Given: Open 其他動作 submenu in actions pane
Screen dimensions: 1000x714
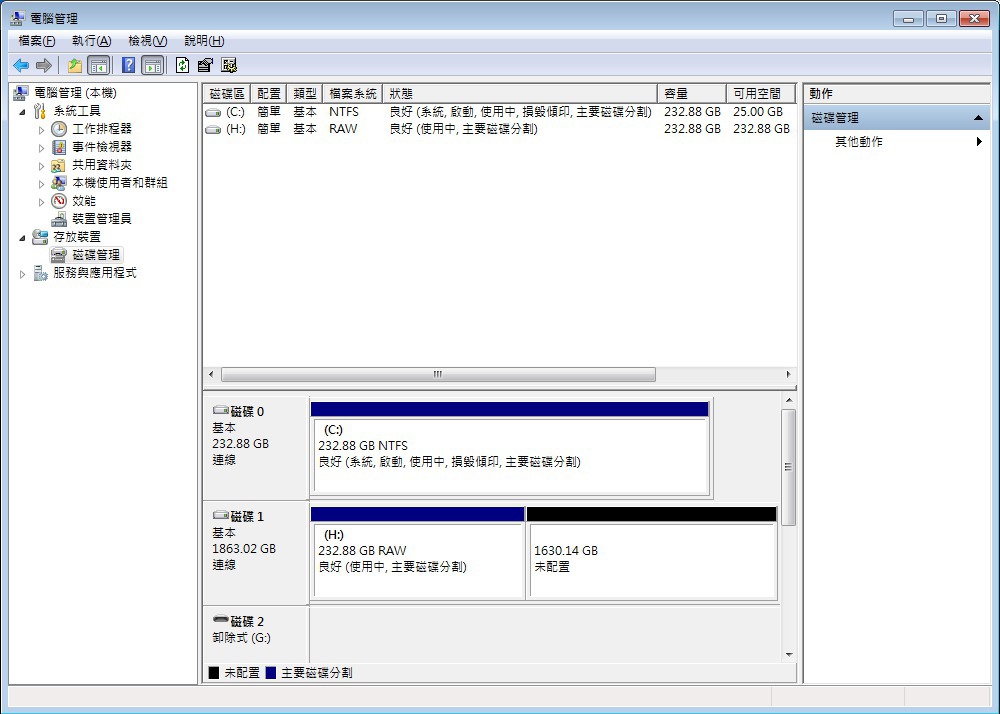Looking at the screenshot, I should 897,142.
